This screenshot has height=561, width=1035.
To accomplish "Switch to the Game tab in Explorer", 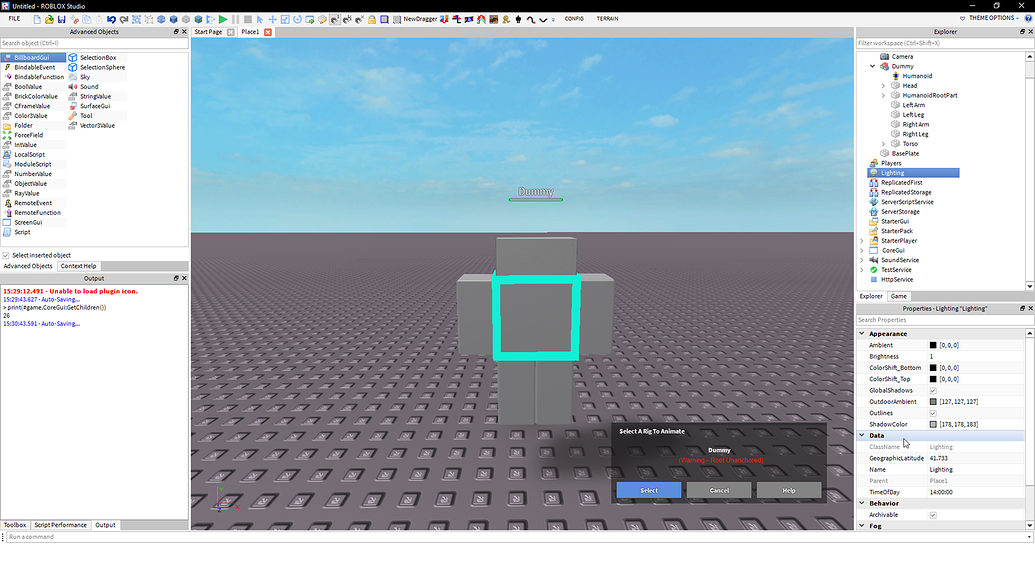I will pos(898,296).
